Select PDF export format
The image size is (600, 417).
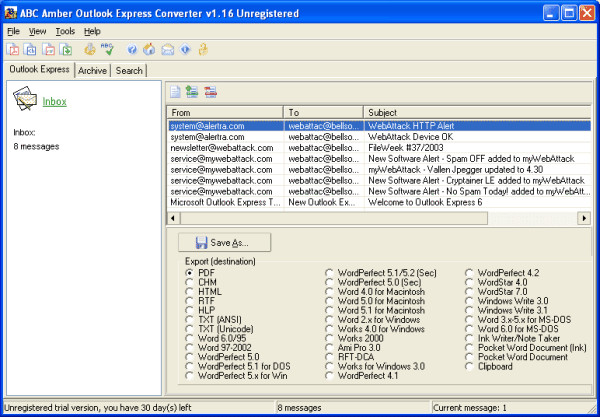[x=189, y=273]
